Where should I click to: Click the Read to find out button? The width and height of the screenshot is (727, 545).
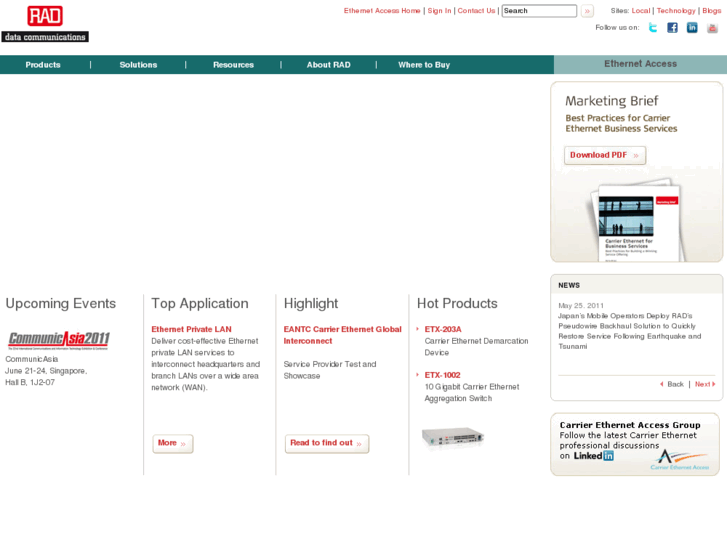[326, 443]
